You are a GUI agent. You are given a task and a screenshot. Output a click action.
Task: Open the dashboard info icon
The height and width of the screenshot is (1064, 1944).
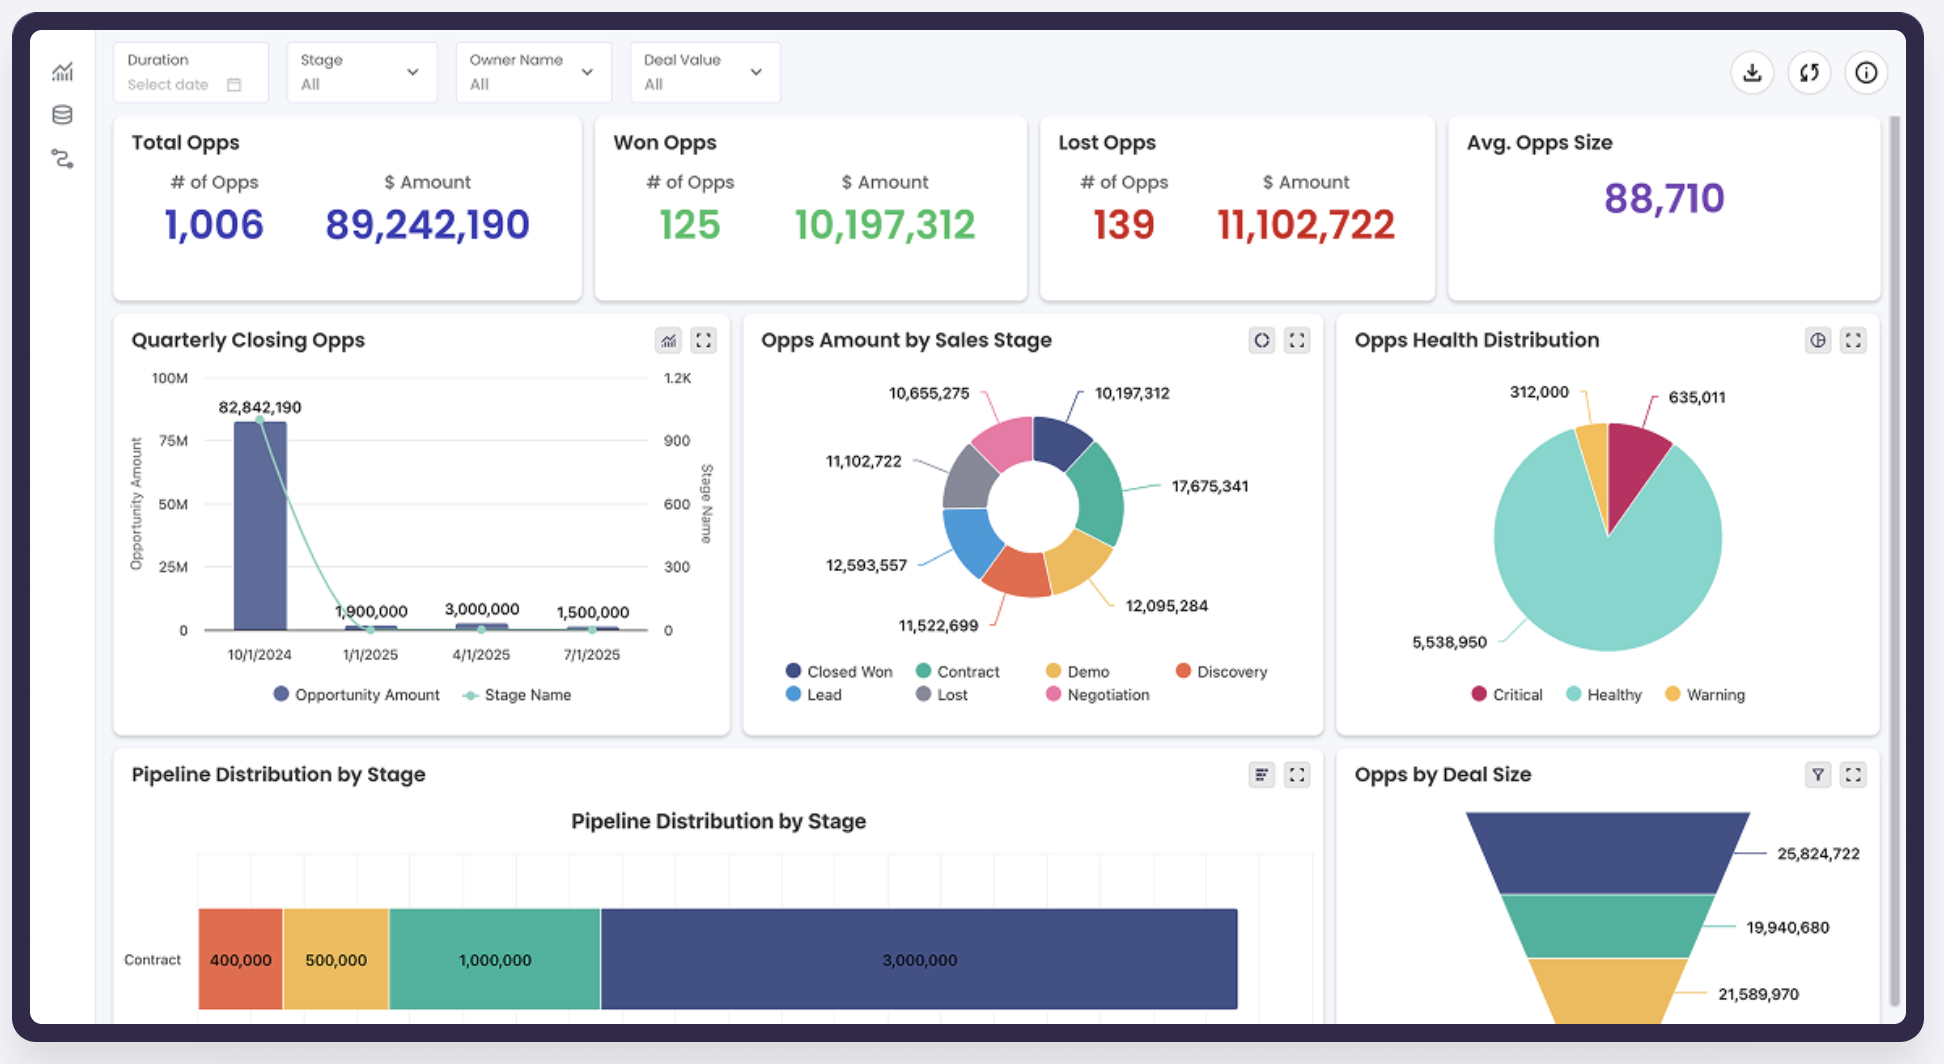click(x=1866, y=73)
